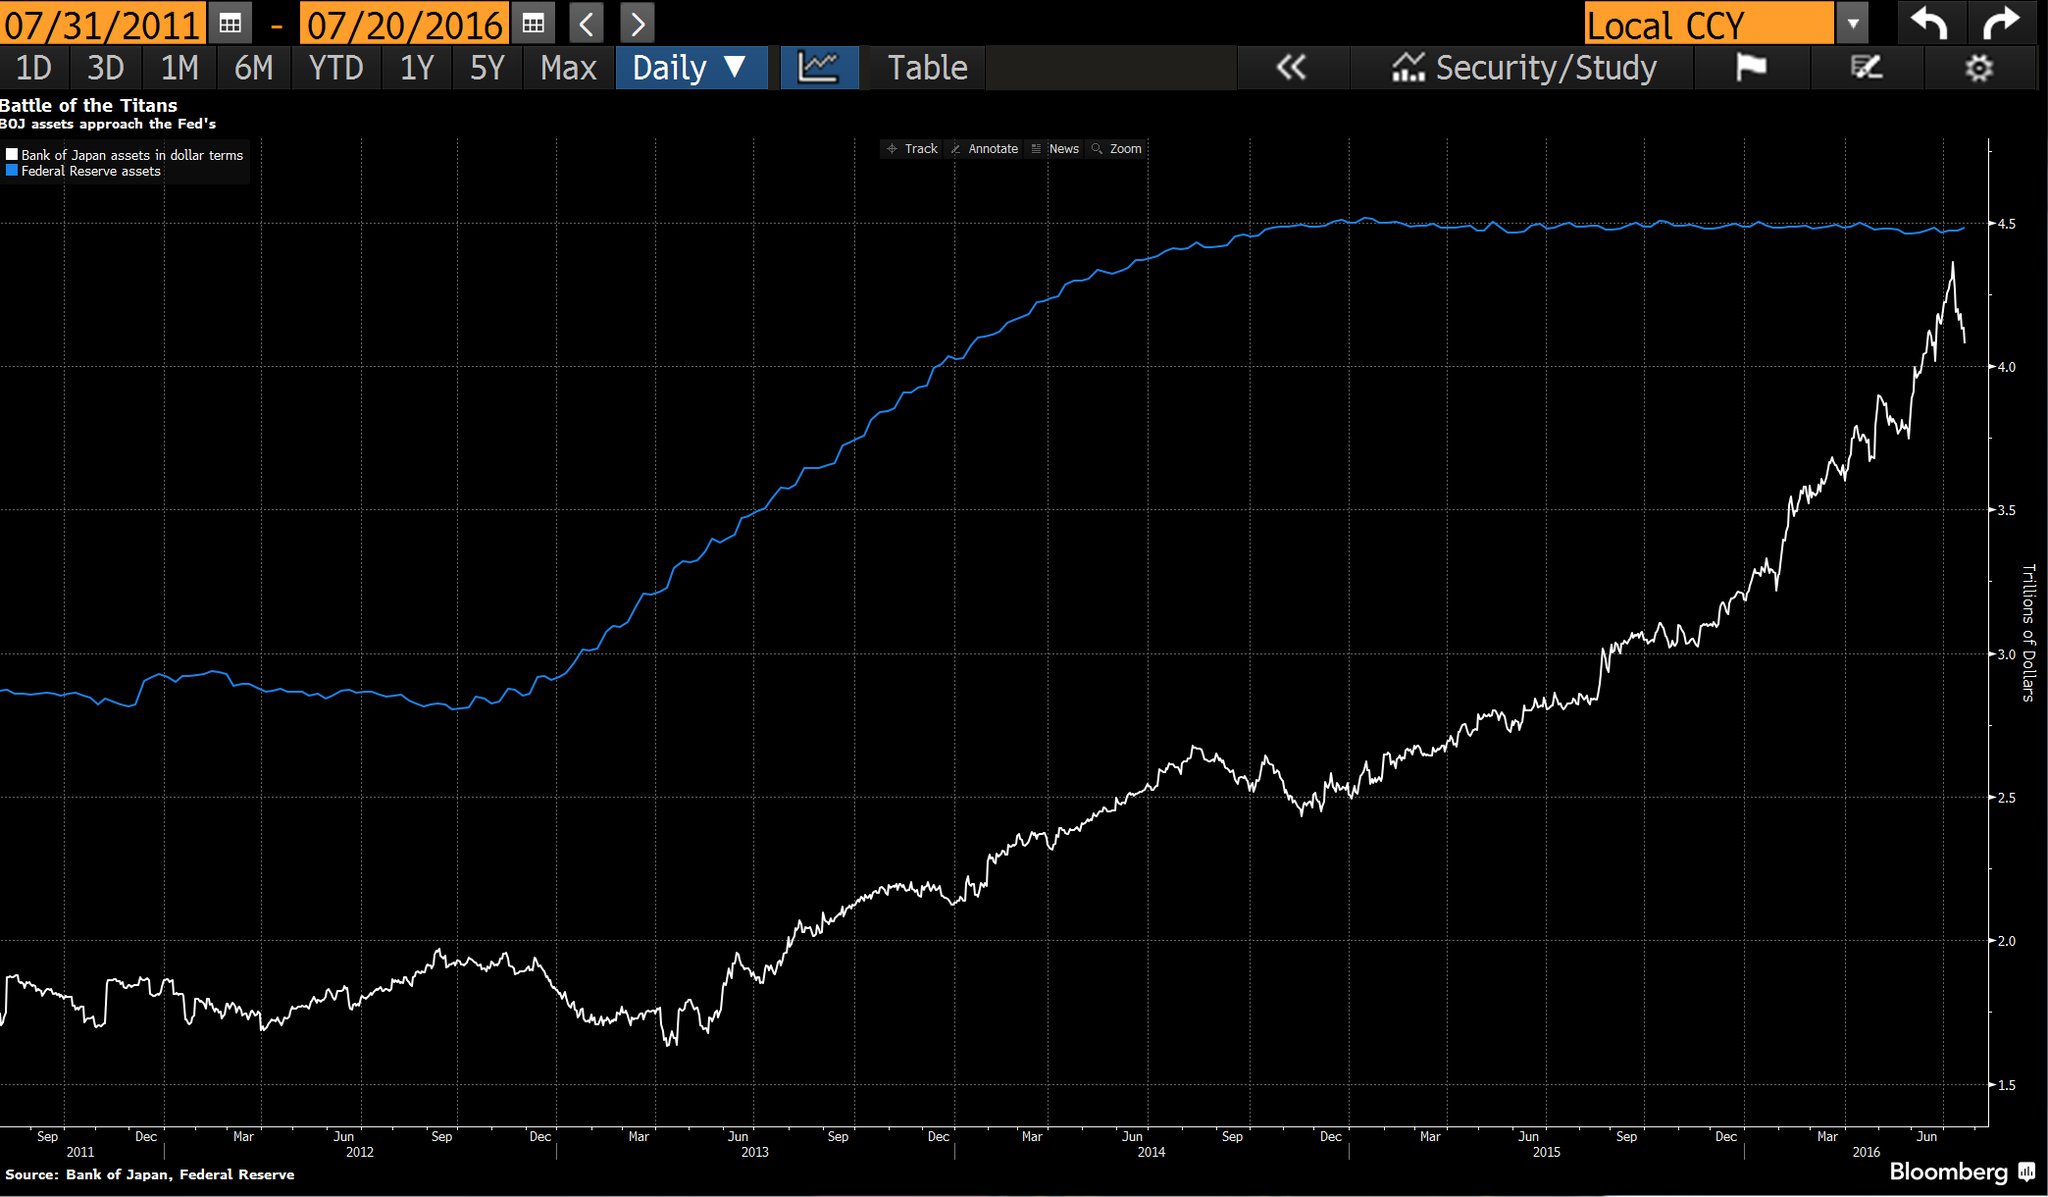Click the Federal Reserve assets blue swatch
Image resolution: width=2048 pixels, height=1197 pixels.
[12, 171]
